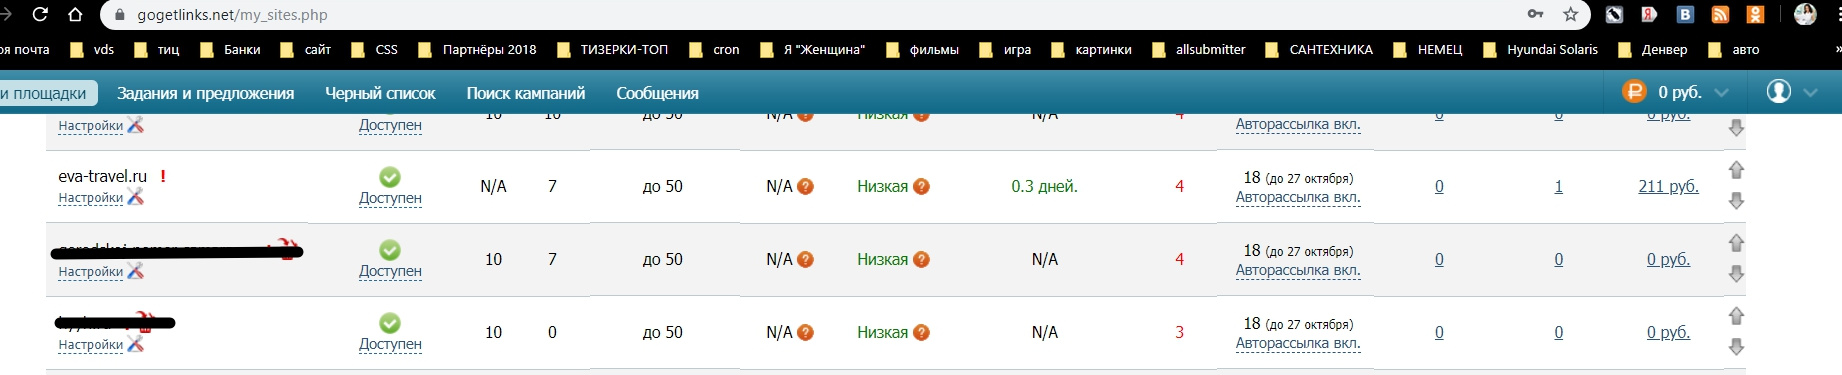The height and width of the screenshot is (375, 1842).
Task: Click Авторассылка вкл. in the last row
Action: [1298, 343]
